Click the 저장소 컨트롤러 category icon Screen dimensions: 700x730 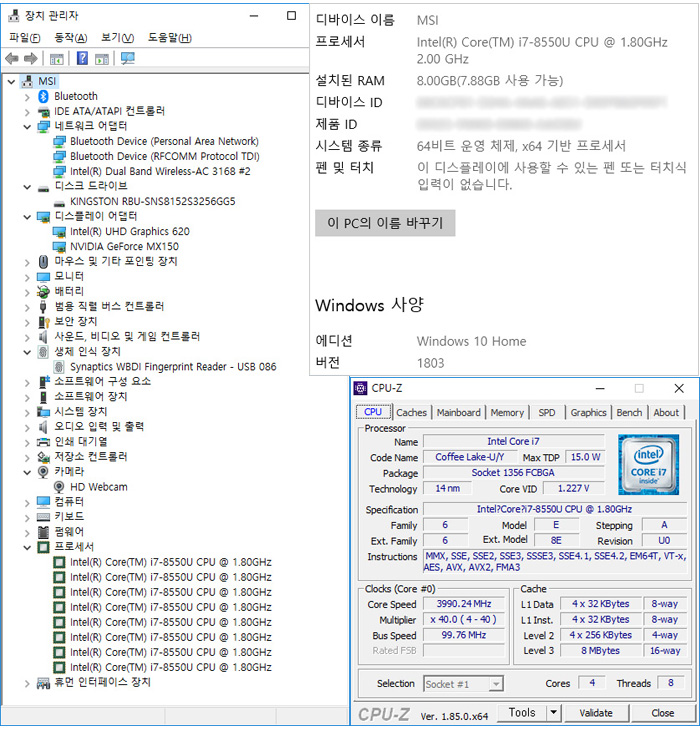pyautogui.click(x=43, y=457)
